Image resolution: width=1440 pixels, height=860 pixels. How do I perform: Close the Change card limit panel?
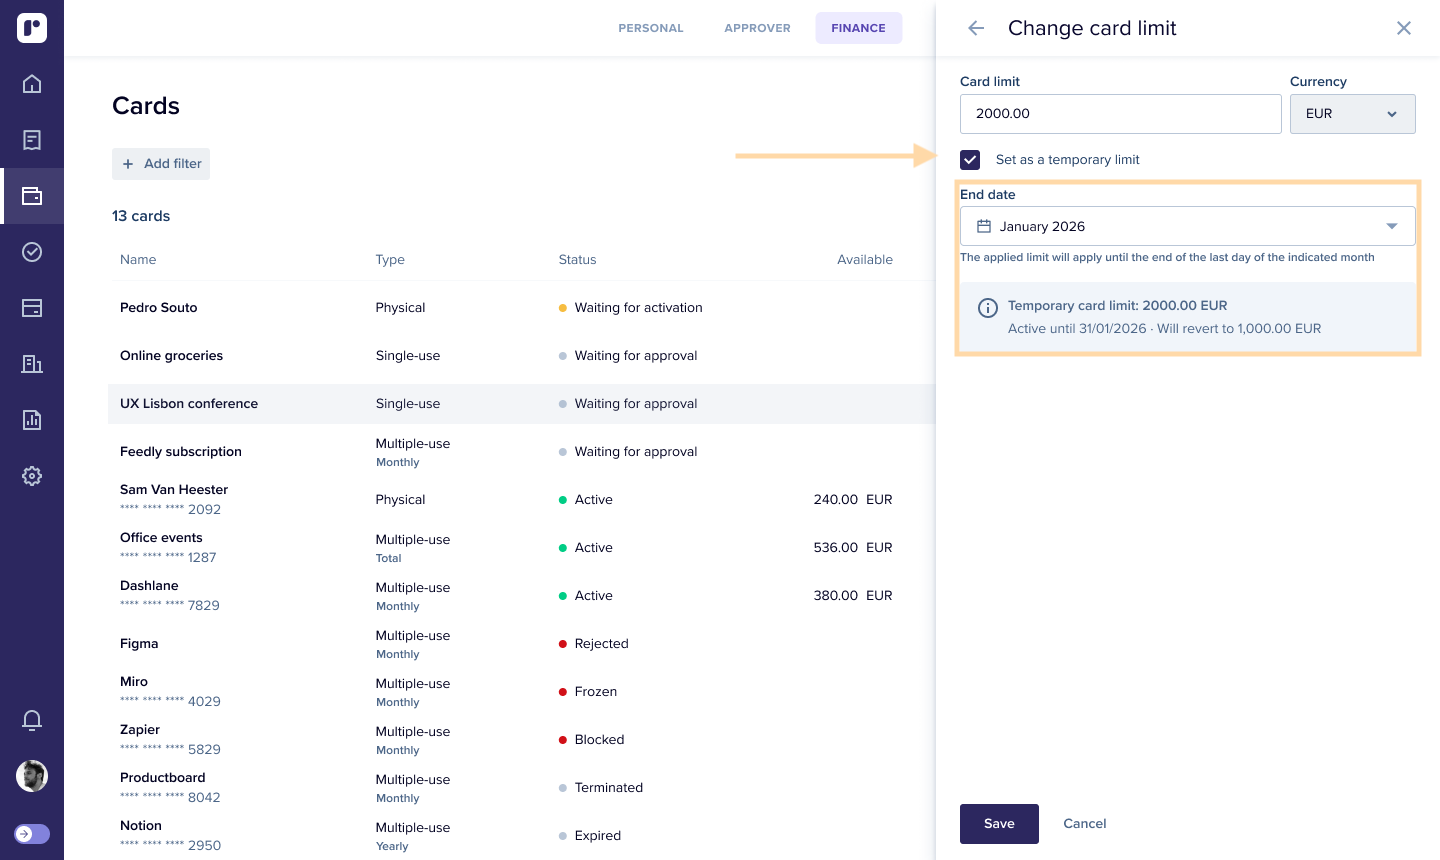pyautogui.click(x=1404, y=28)
